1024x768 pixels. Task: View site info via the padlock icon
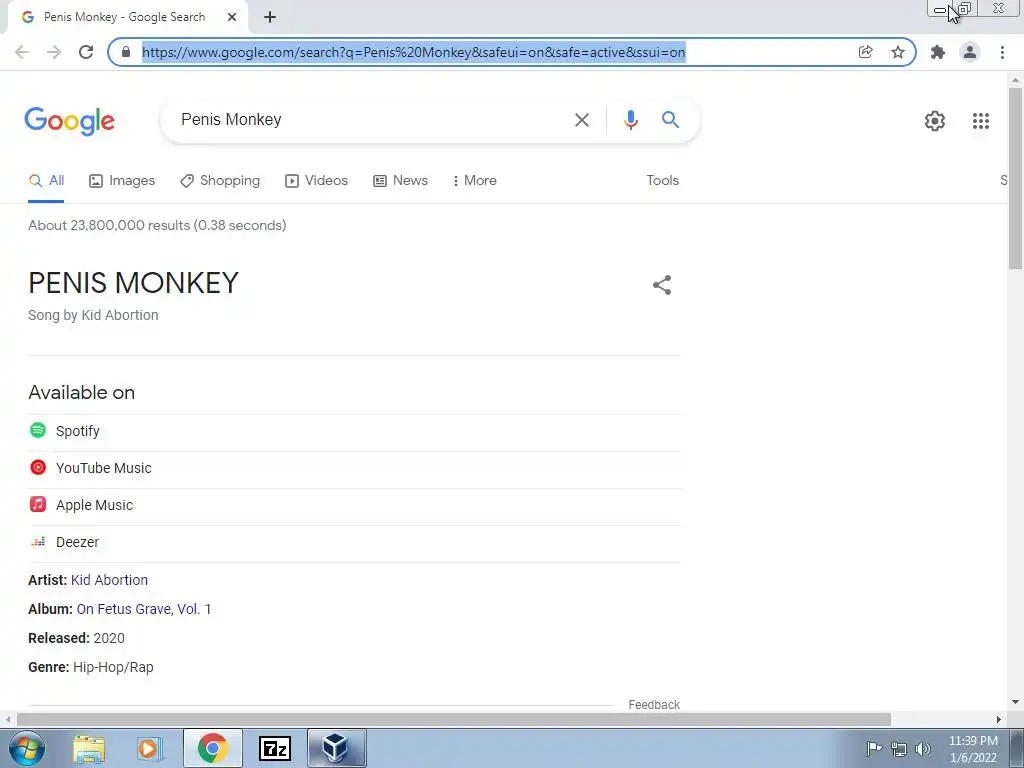(x=126, y=52)
